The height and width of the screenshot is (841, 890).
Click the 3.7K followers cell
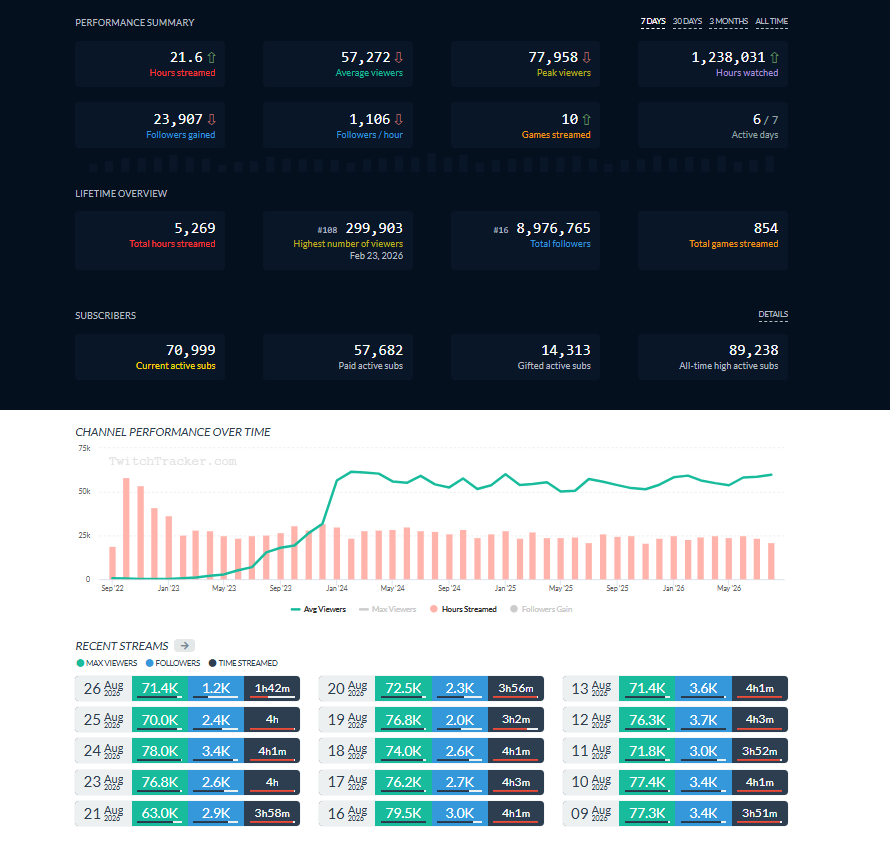point(703,720)
